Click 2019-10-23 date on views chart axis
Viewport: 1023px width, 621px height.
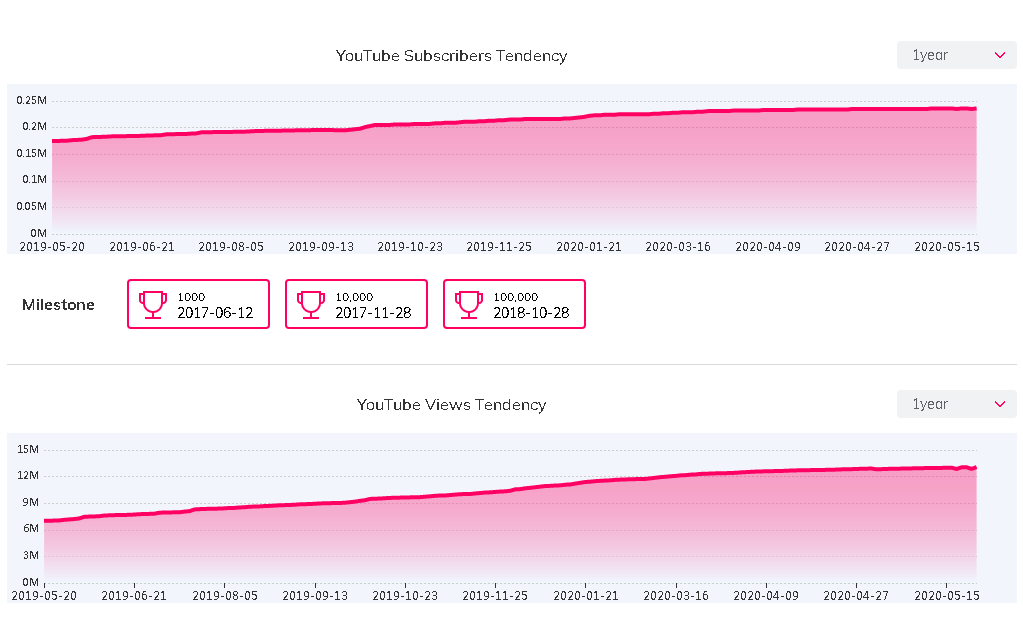(406, 595)
